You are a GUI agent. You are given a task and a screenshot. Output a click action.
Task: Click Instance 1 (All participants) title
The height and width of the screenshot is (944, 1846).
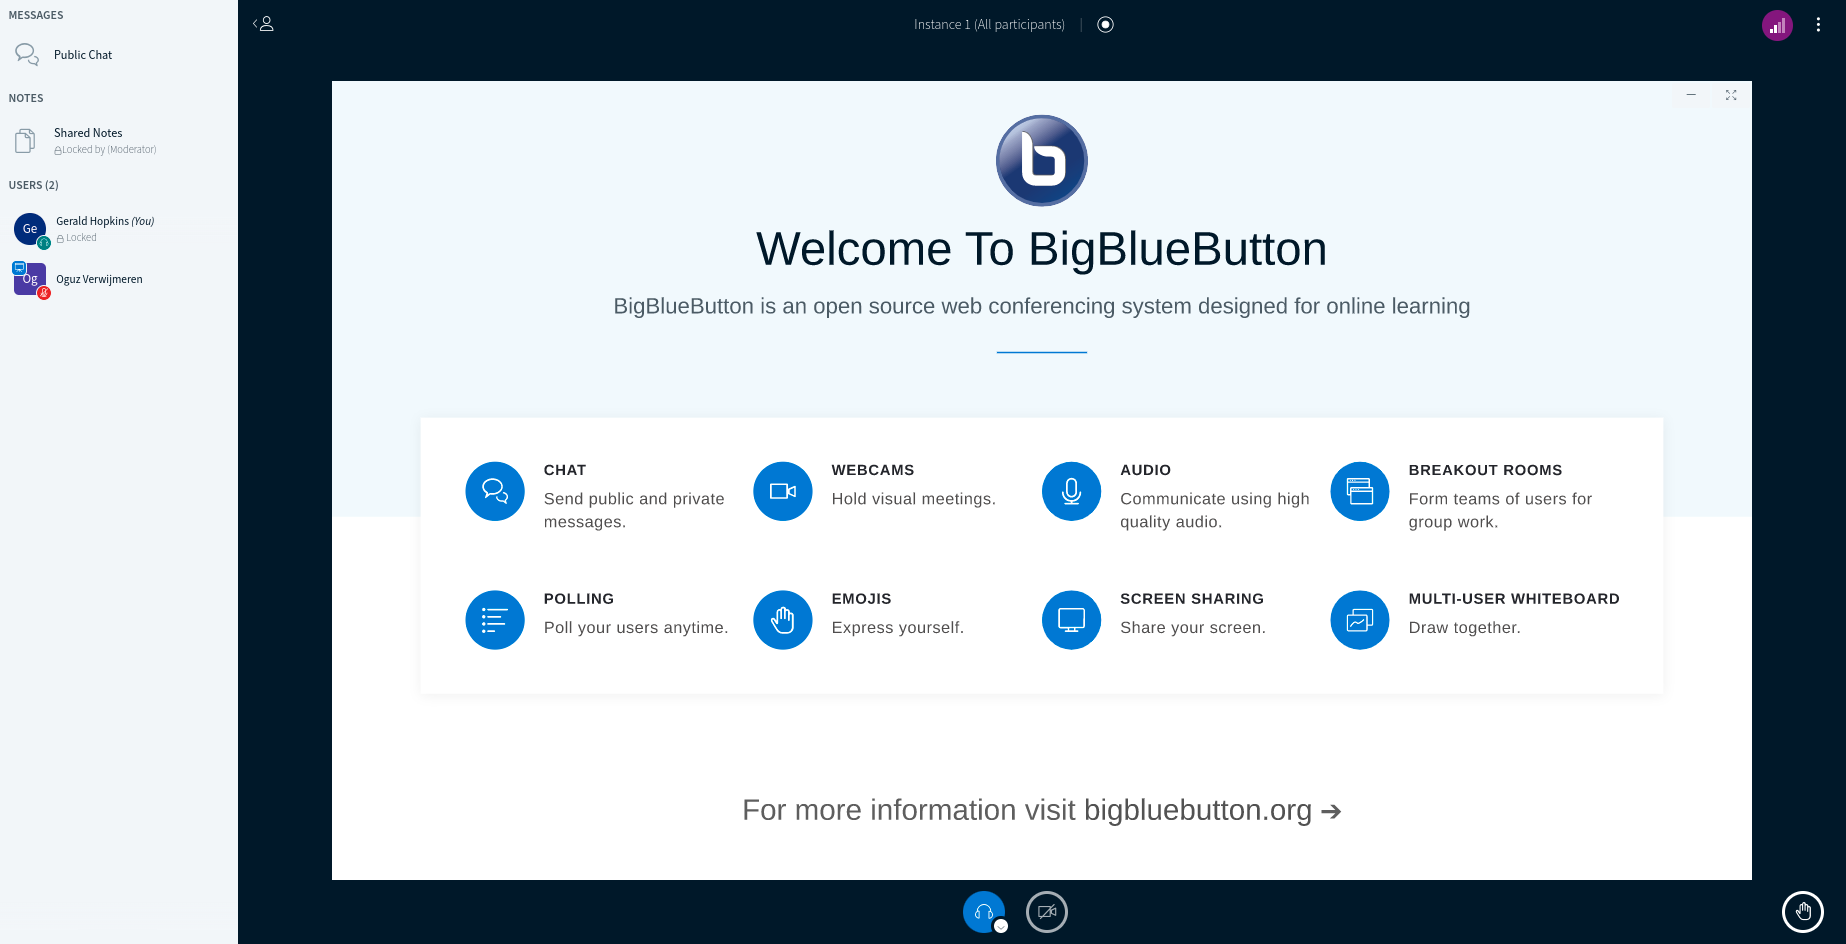(989, 25)
